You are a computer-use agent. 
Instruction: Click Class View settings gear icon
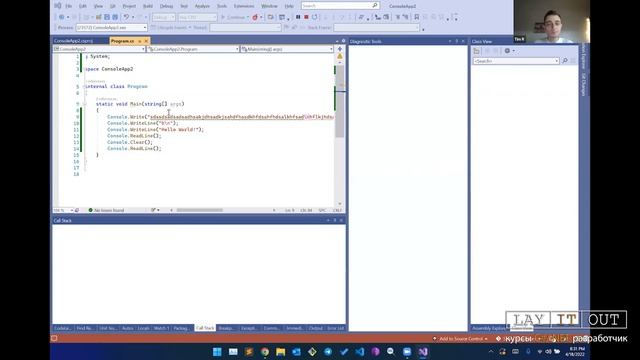coord(507,51)
